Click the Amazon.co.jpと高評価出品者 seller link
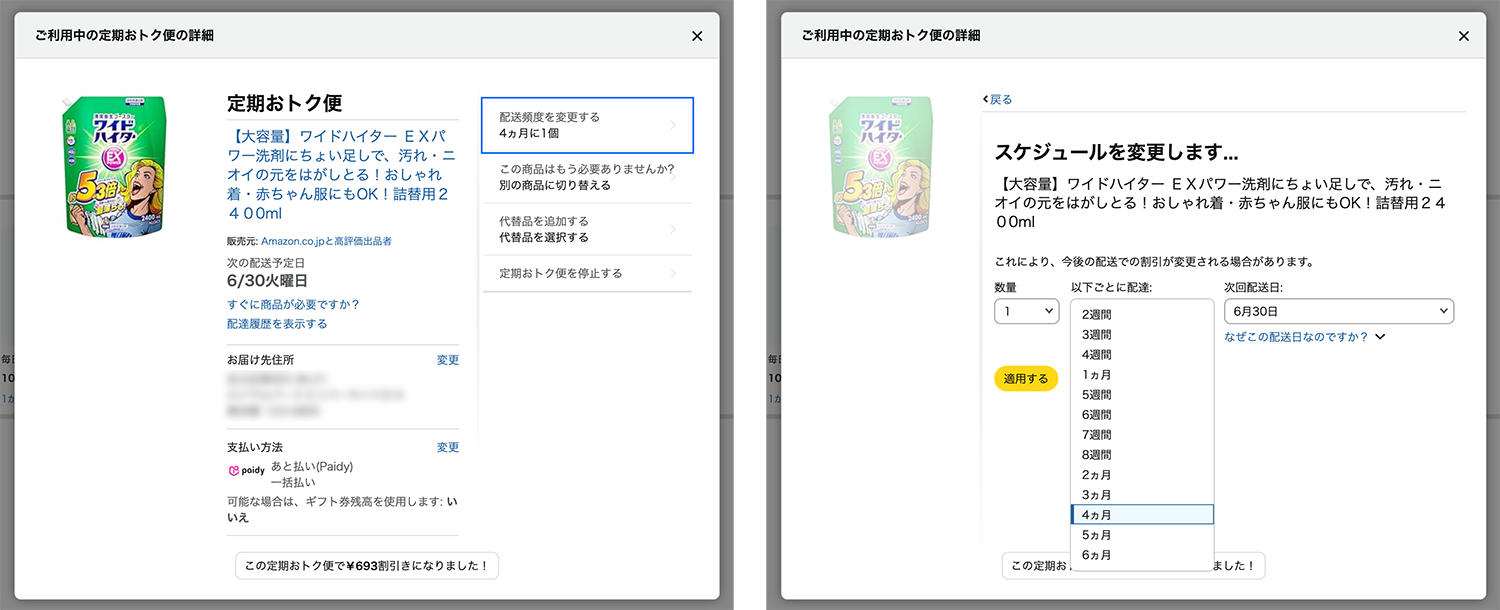 pos(326,241)
